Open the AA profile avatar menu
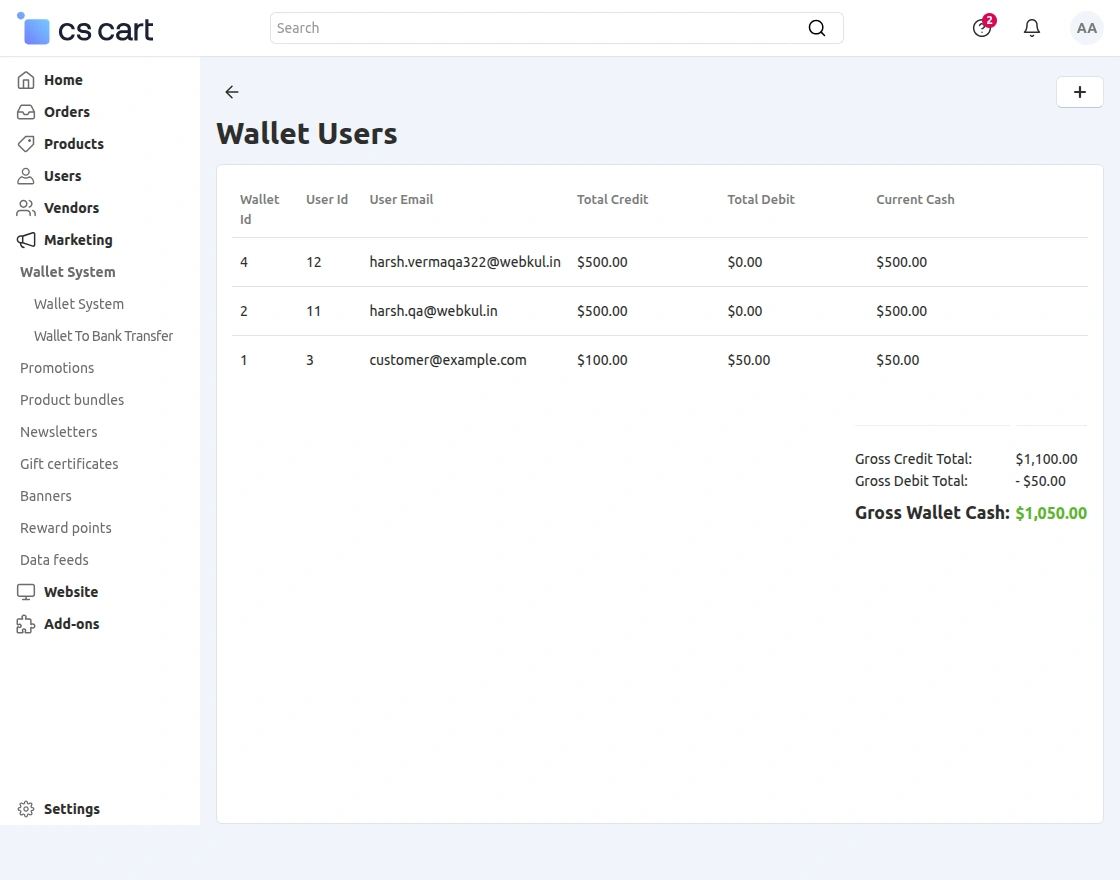The image size is (1120, 880). click(x=1086, y=28)
